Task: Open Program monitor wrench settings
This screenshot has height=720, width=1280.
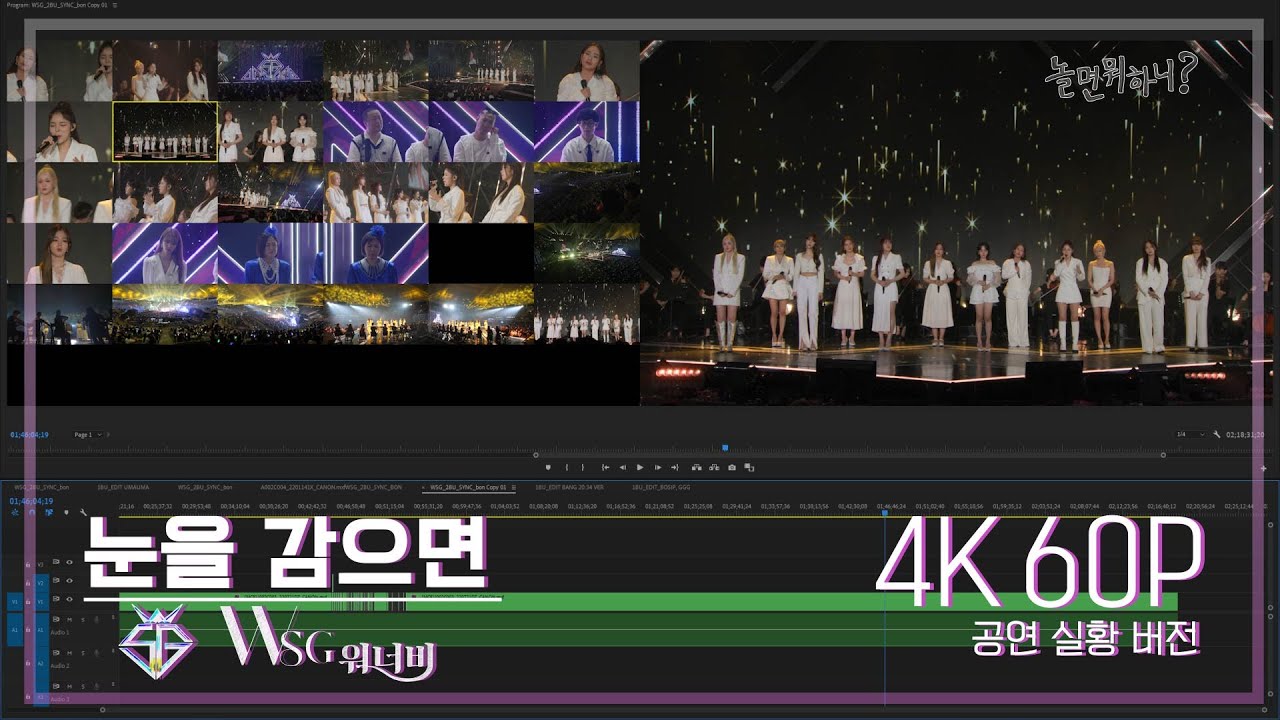Action: click(x=1217, y=435)
